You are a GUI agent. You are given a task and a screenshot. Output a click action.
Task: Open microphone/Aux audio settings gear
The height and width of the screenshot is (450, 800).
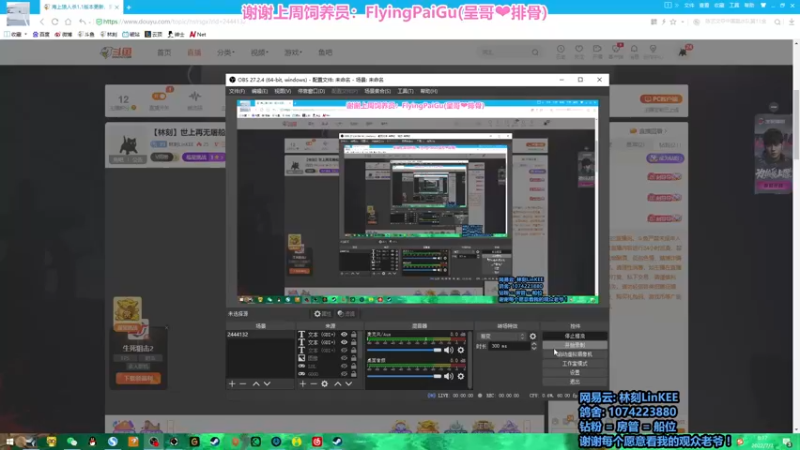[461, 350]
